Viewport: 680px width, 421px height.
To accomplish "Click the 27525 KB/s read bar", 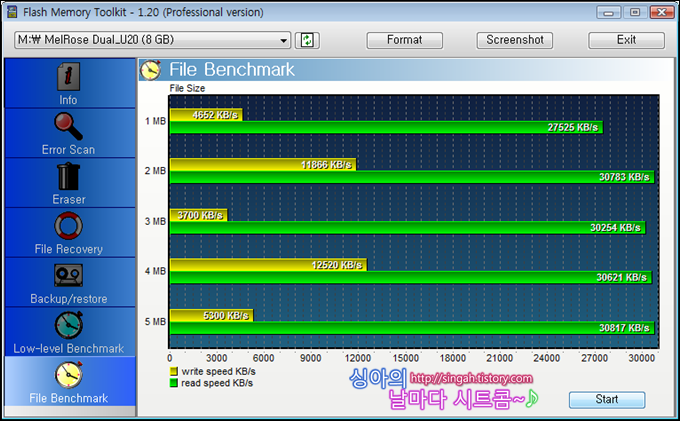I will point(386,127).
